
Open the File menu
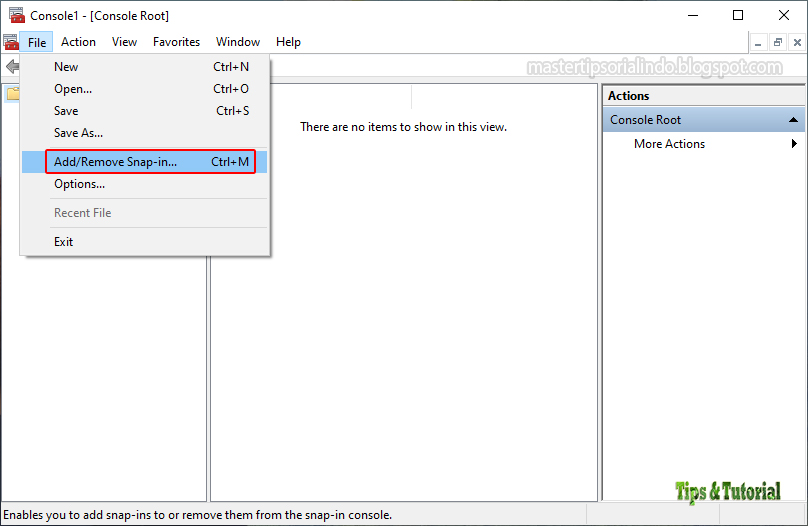coord(37,42)
